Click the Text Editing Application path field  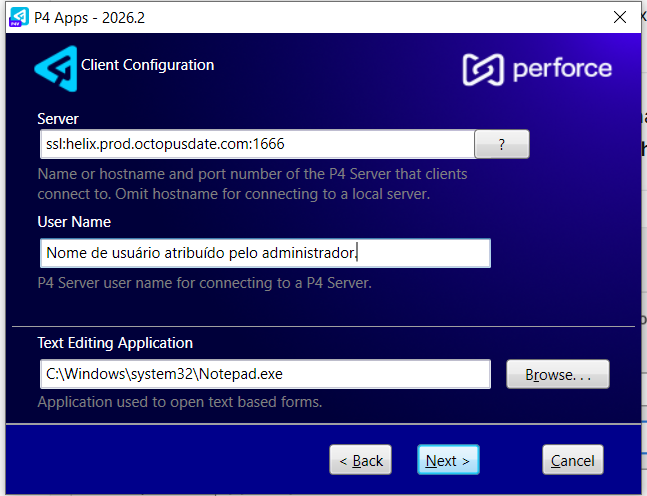[x=265, y=374]
